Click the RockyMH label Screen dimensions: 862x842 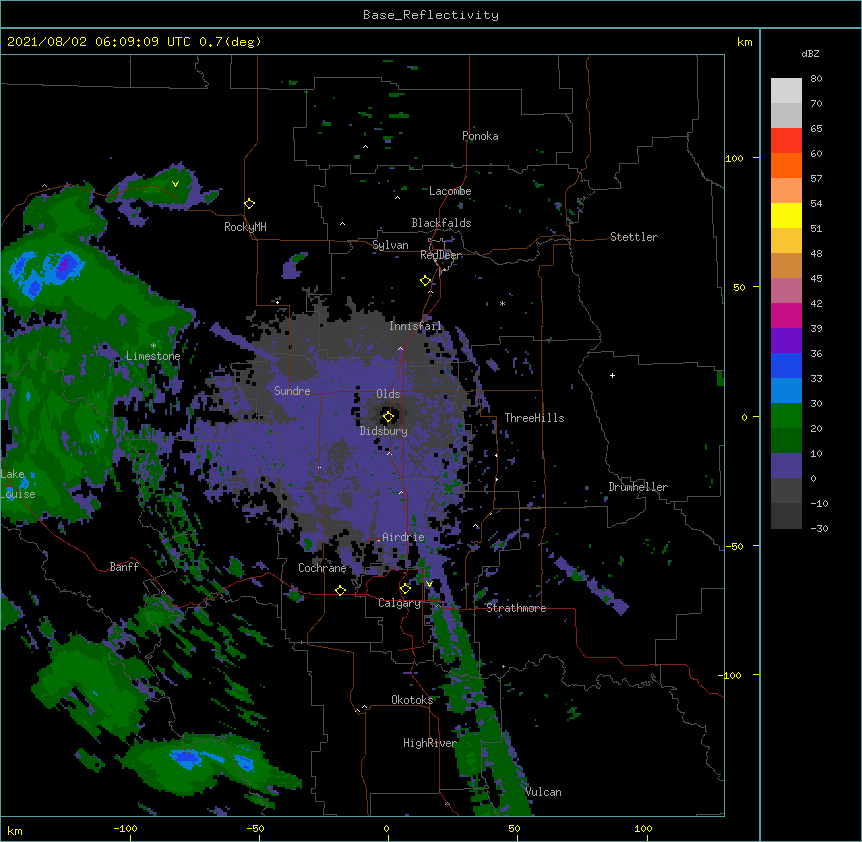coord(245,227)
